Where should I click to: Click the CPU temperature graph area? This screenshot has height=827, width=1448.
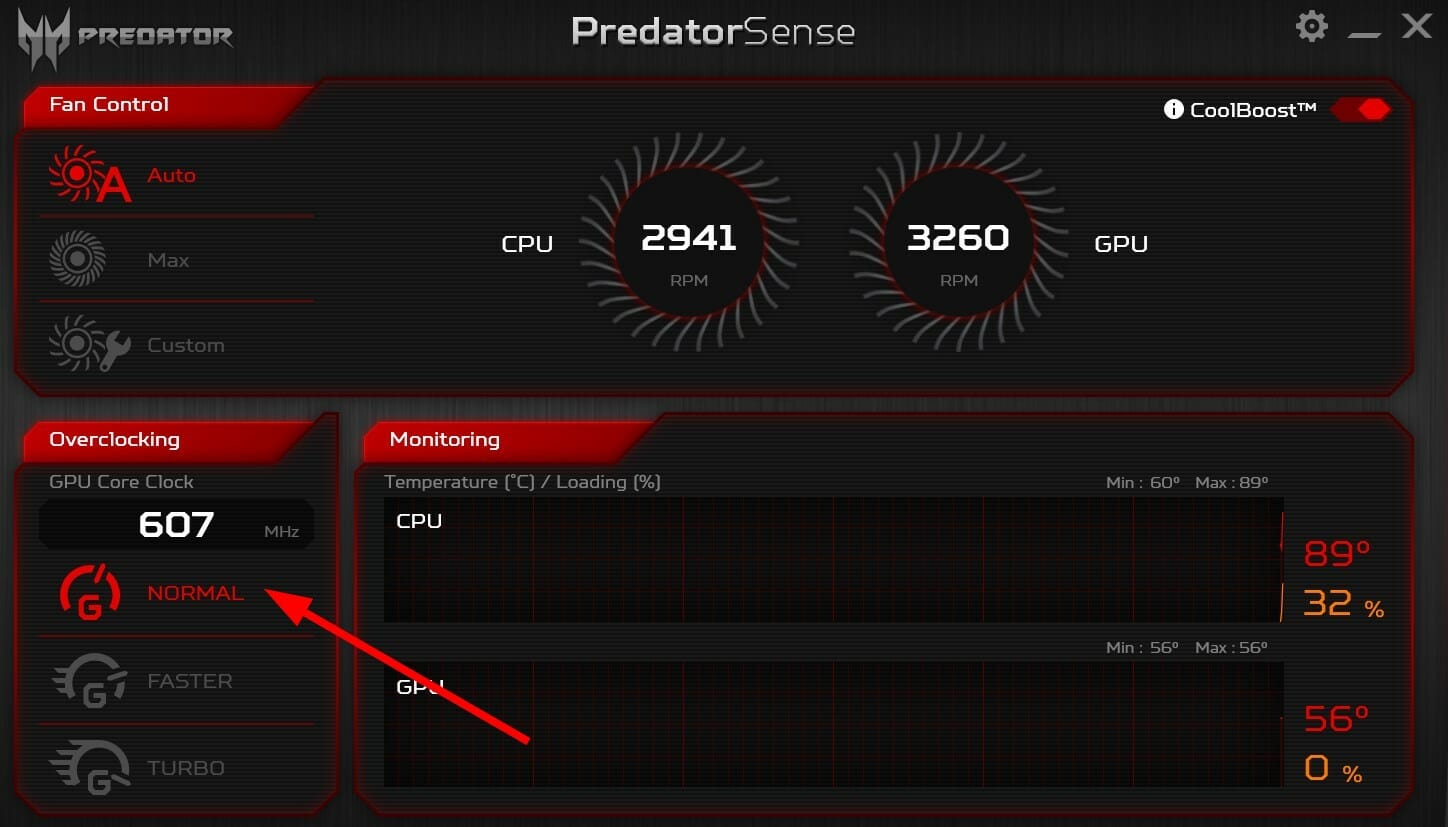tap(833, 560)
